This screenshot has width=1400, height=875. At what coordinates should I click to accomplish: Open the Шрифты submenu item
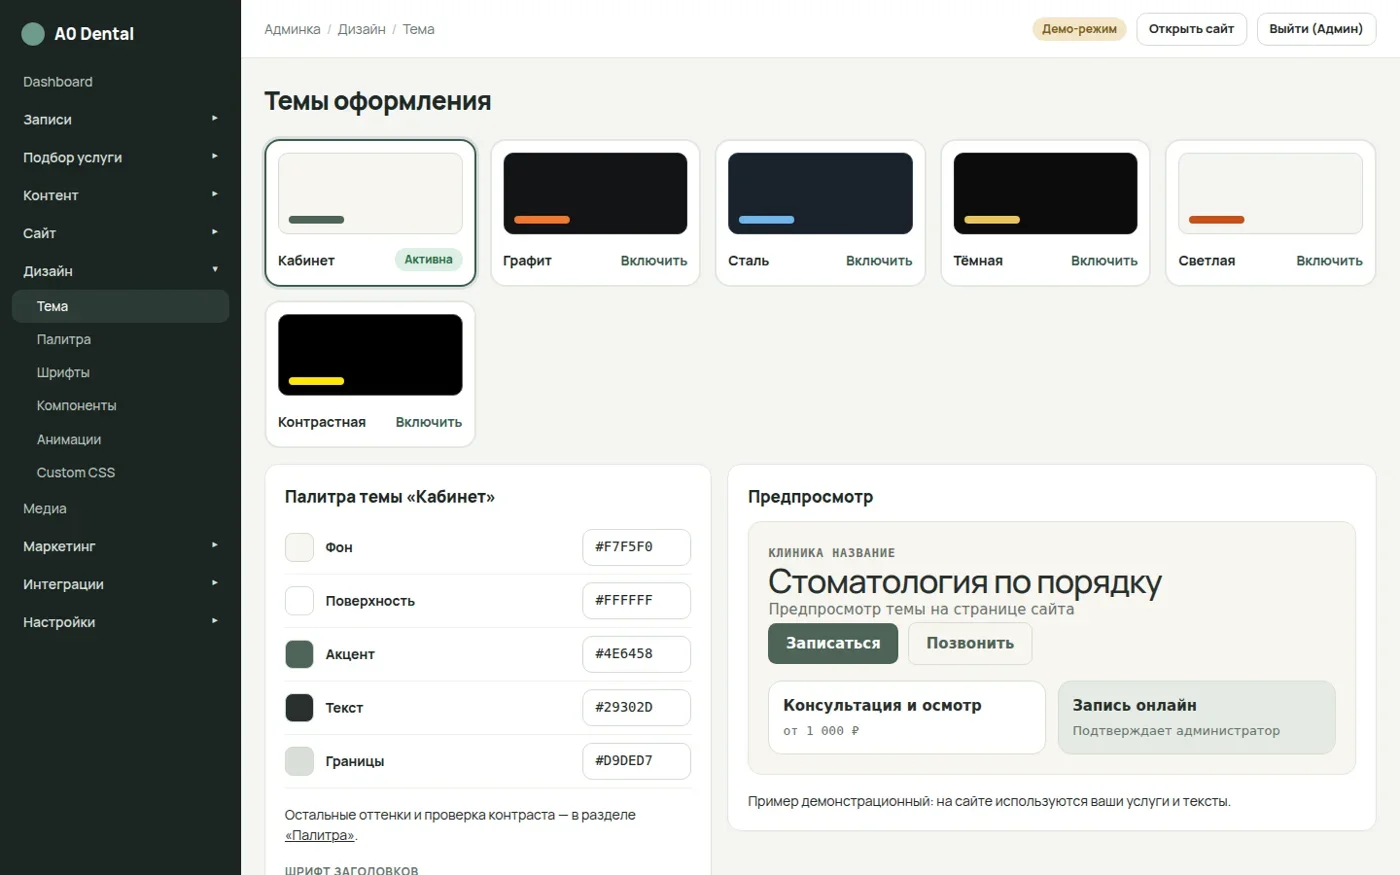[120, 372]
